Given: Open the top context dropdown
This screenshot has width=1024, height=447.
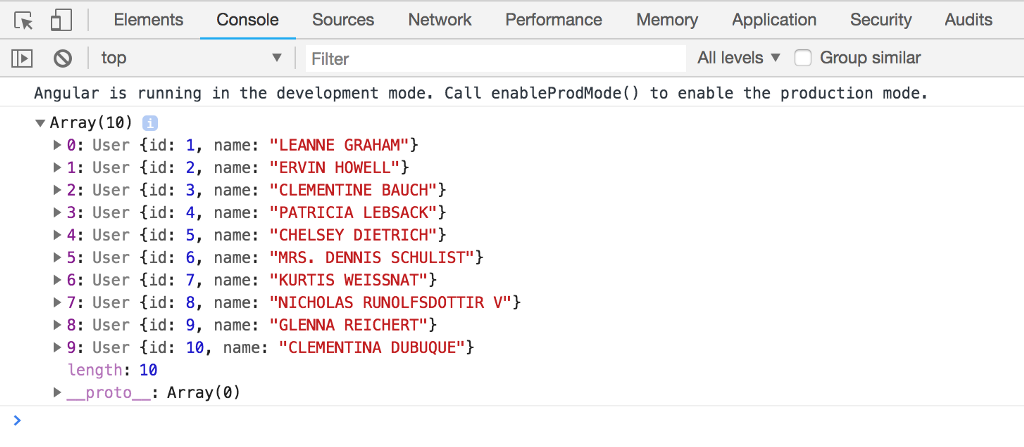Looking at the screenshot, I should (x=191, y=58).
